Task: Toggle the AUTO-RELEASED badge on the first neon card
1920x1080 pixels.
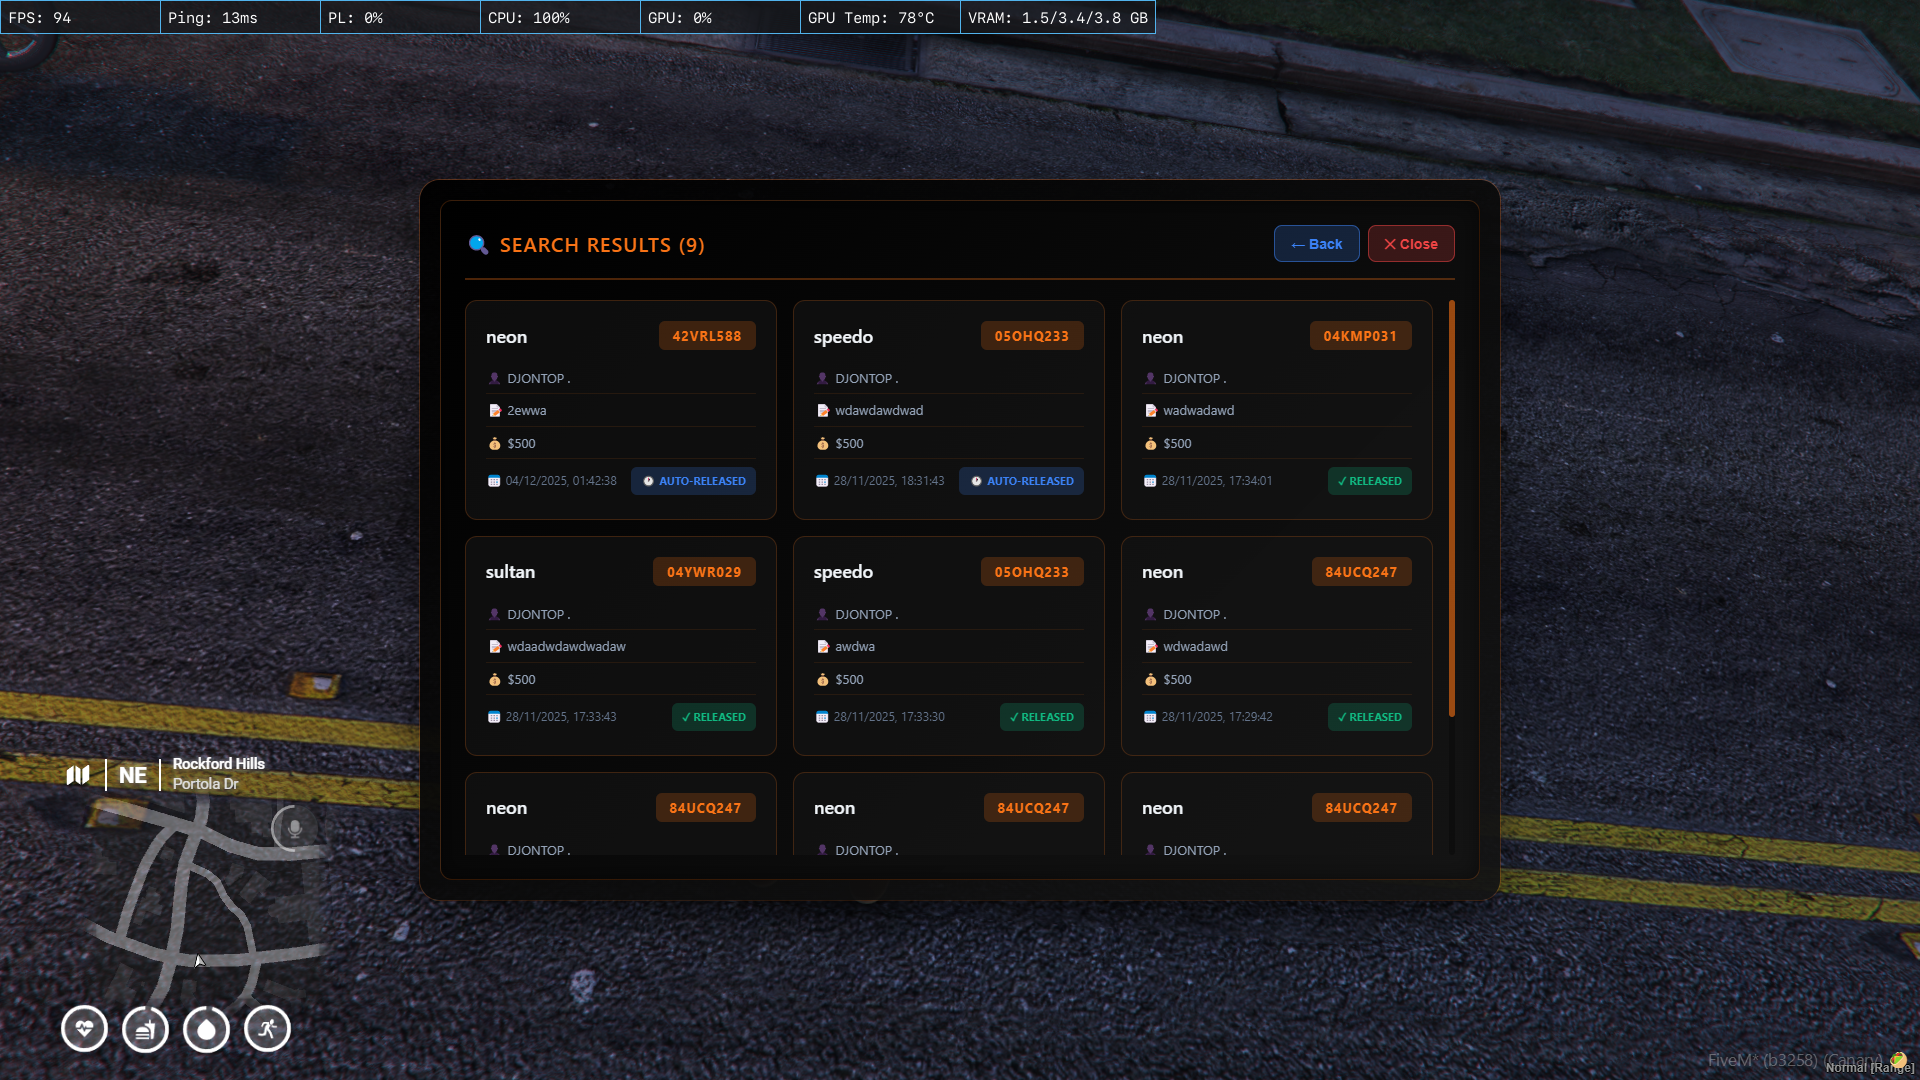Action: (x=693, y=480)
